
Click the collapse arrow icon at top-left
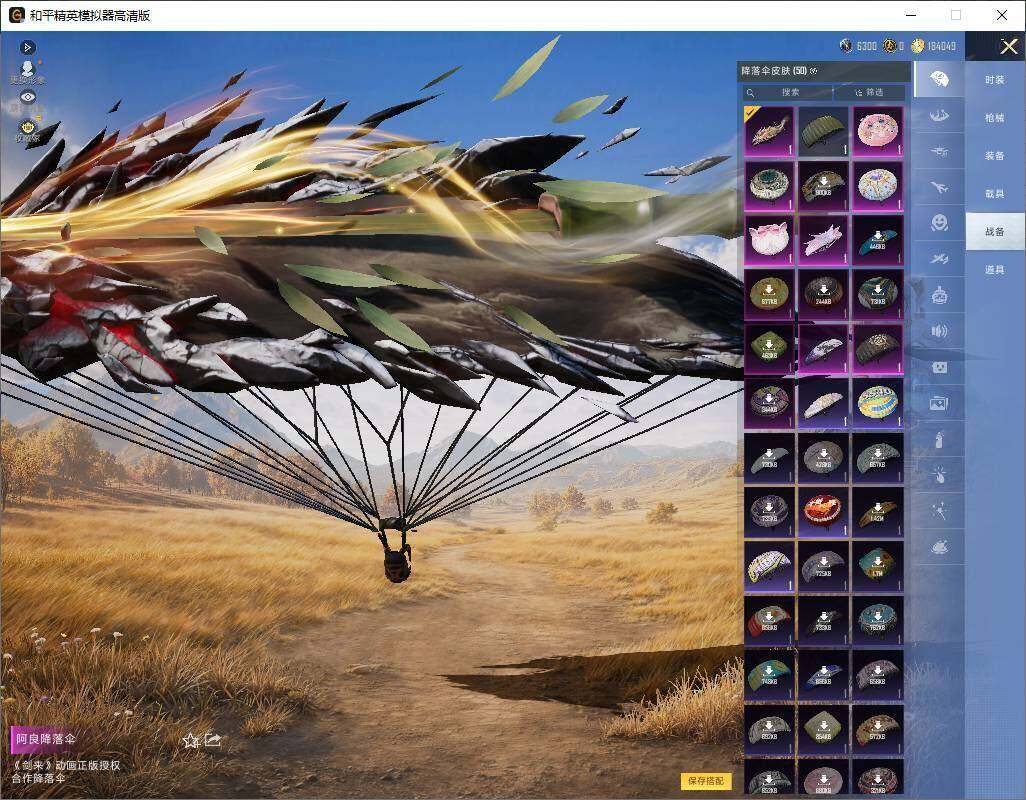point(27,47)
